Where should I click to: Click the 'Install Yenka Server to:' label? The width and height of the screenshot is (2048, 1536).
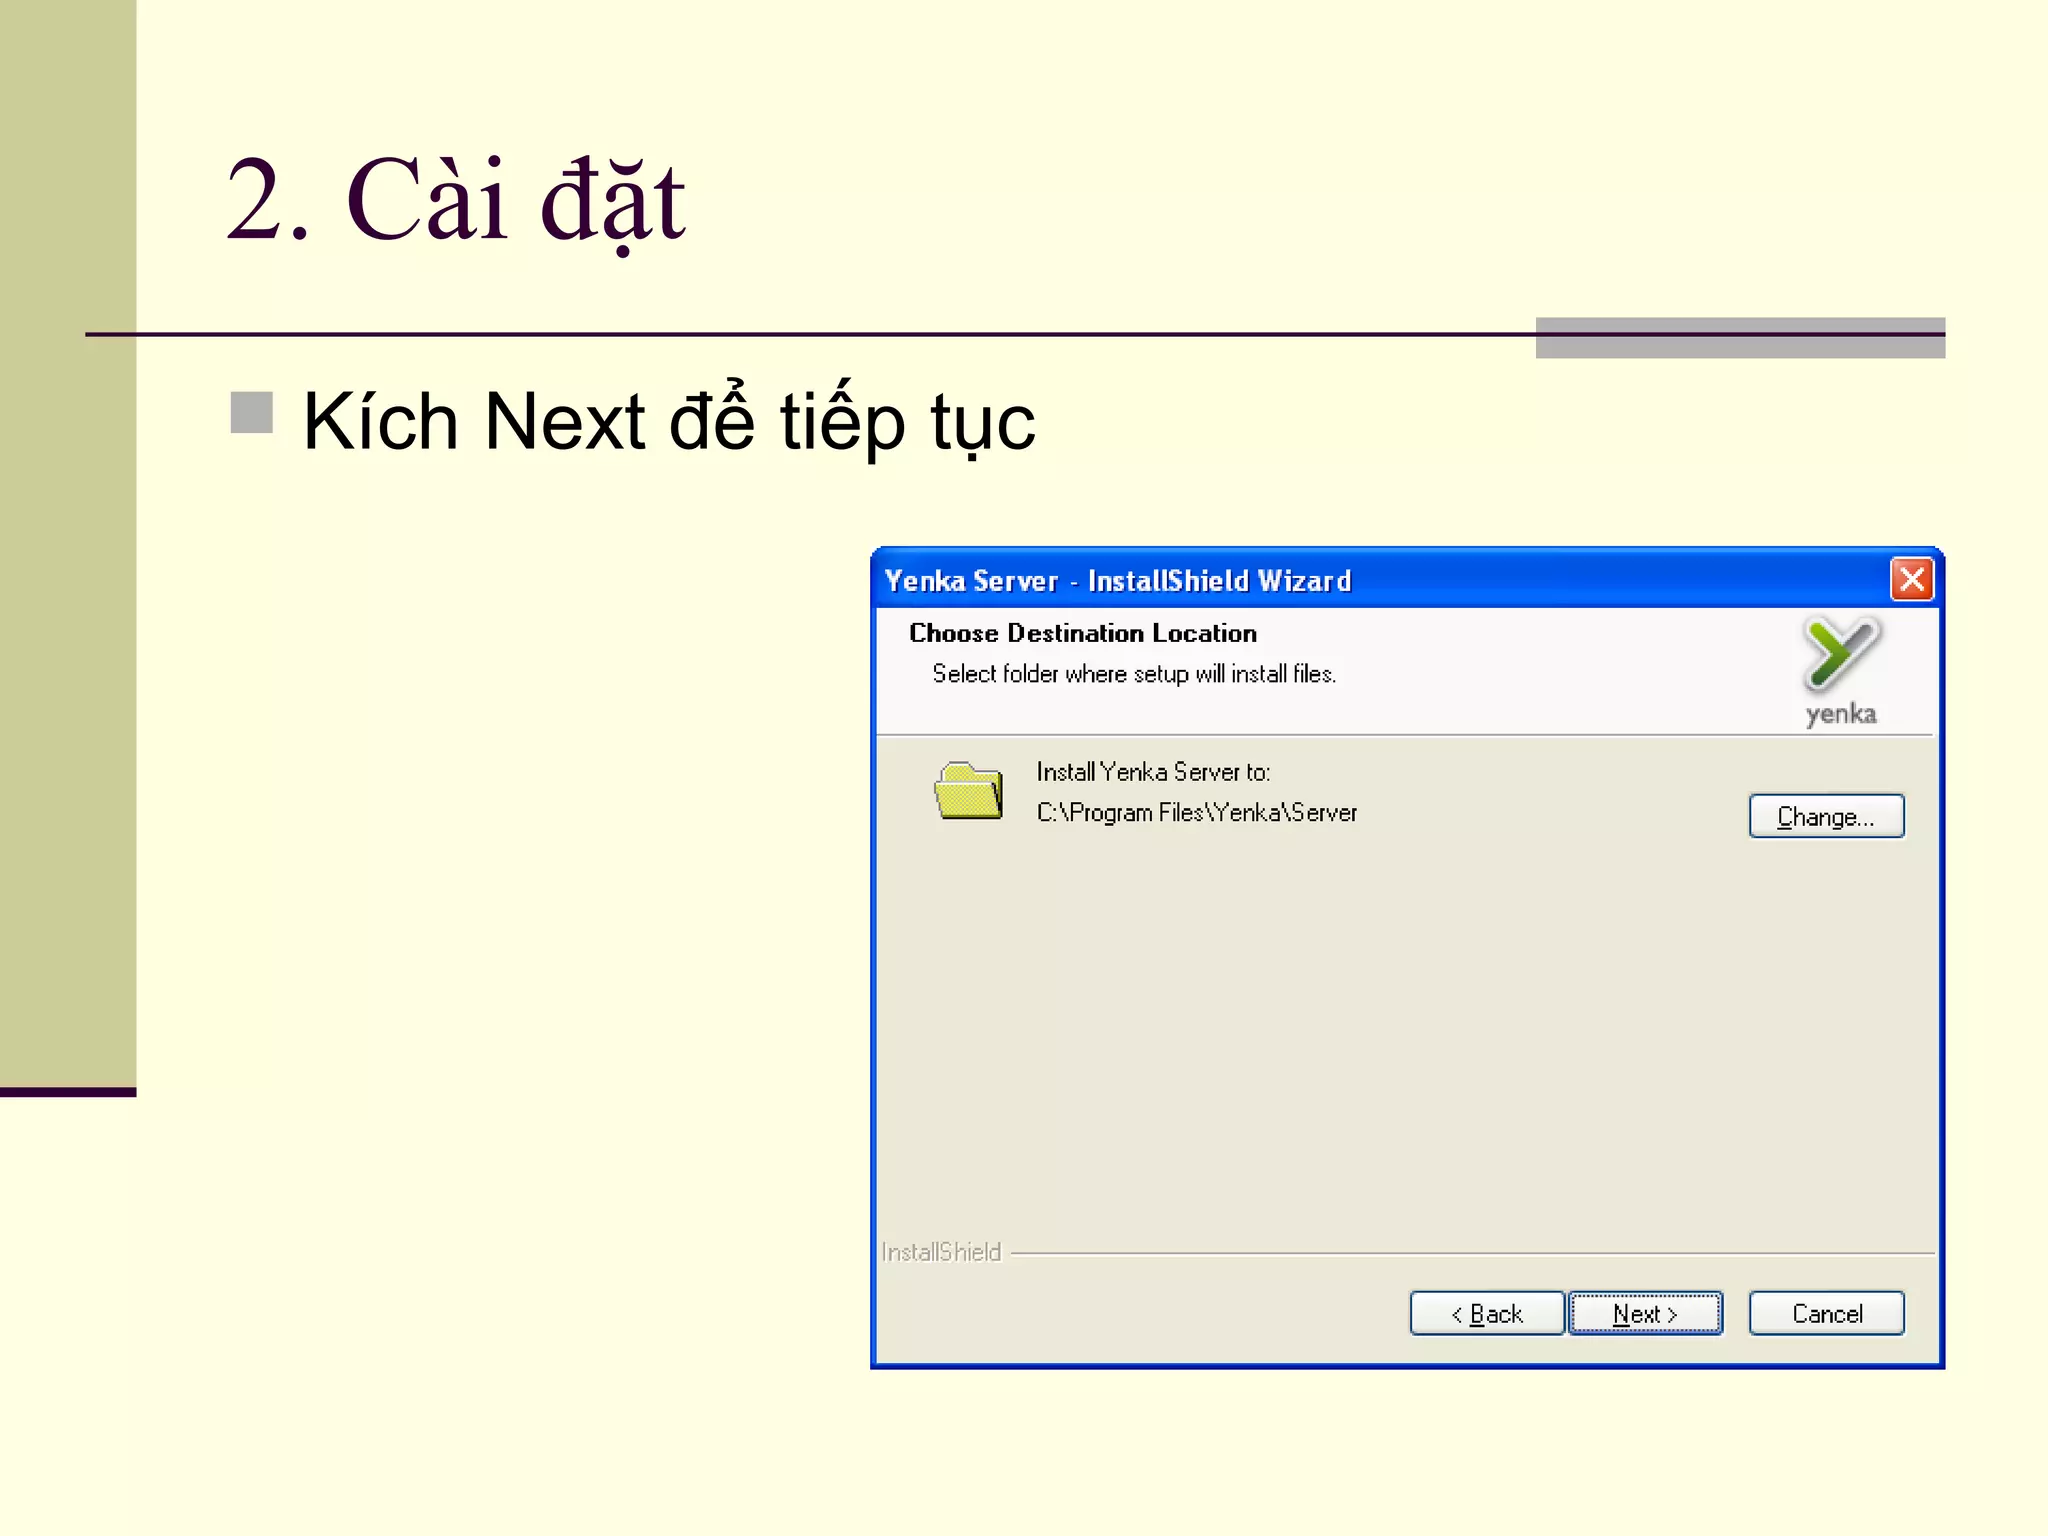point(1153,772)
